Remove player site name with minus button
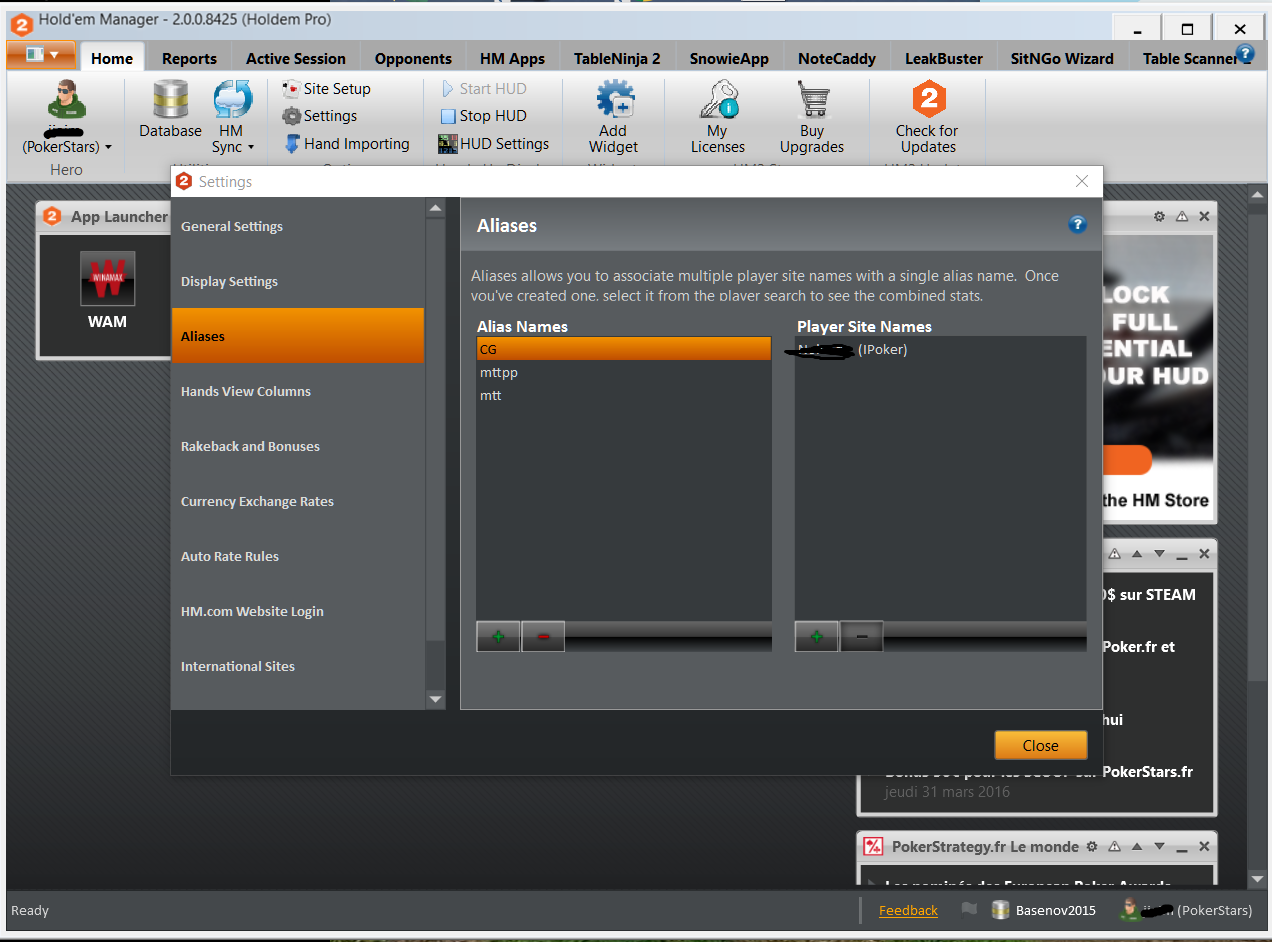 pos(862,636)
